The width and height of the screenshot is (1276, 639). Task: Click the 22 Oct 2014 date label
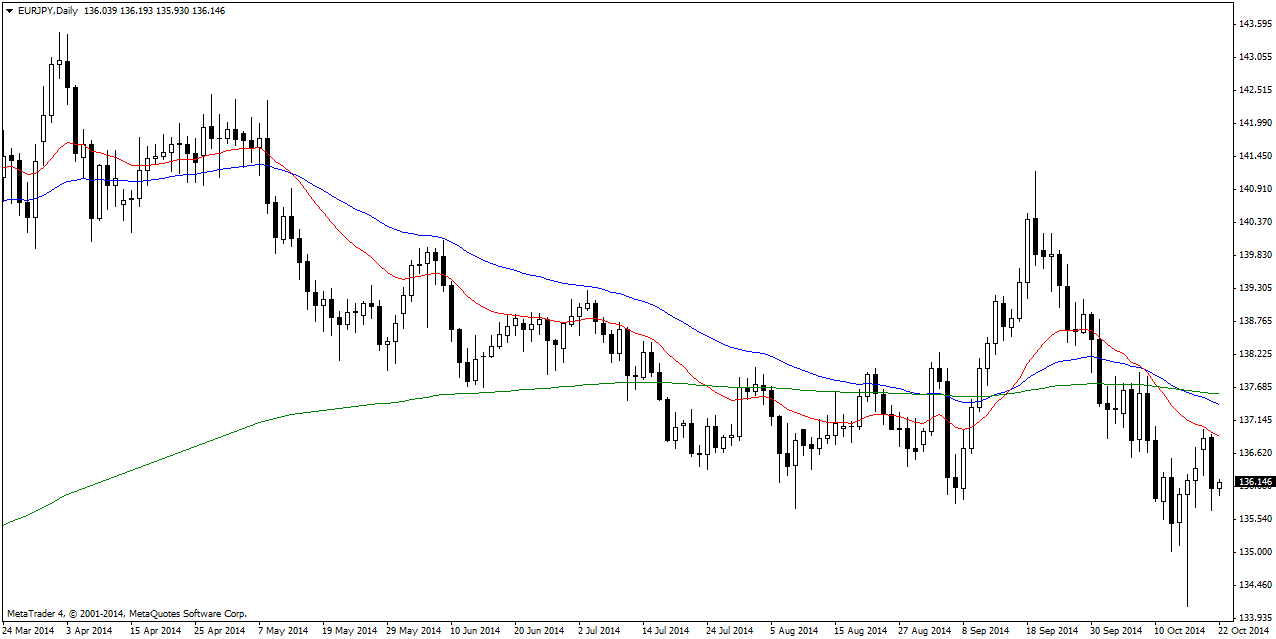[x=1244, y=631]
